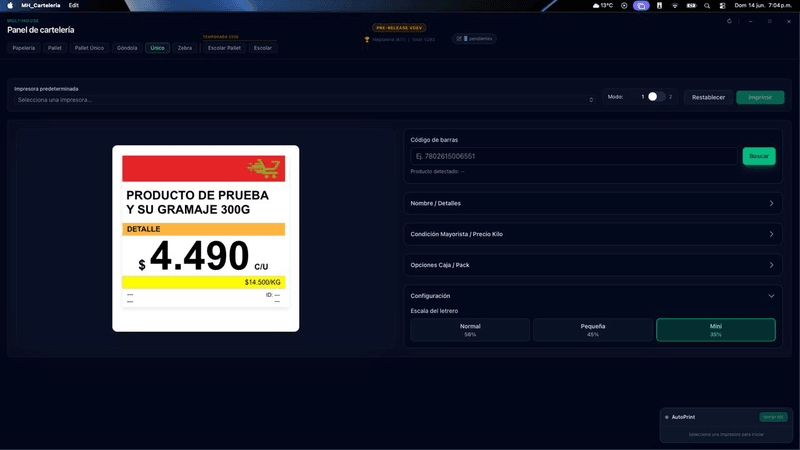Viewport: 800px width, 450px height.
Task: Click the refresh icon in the window header
Action: (729, 21)
